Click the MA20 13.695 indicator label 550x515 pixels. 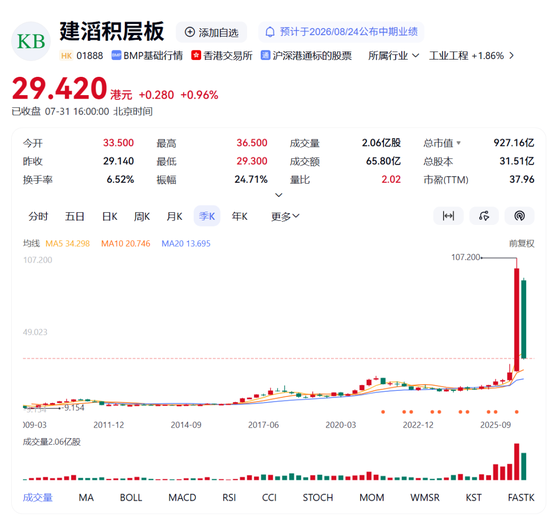coord(186,243)
